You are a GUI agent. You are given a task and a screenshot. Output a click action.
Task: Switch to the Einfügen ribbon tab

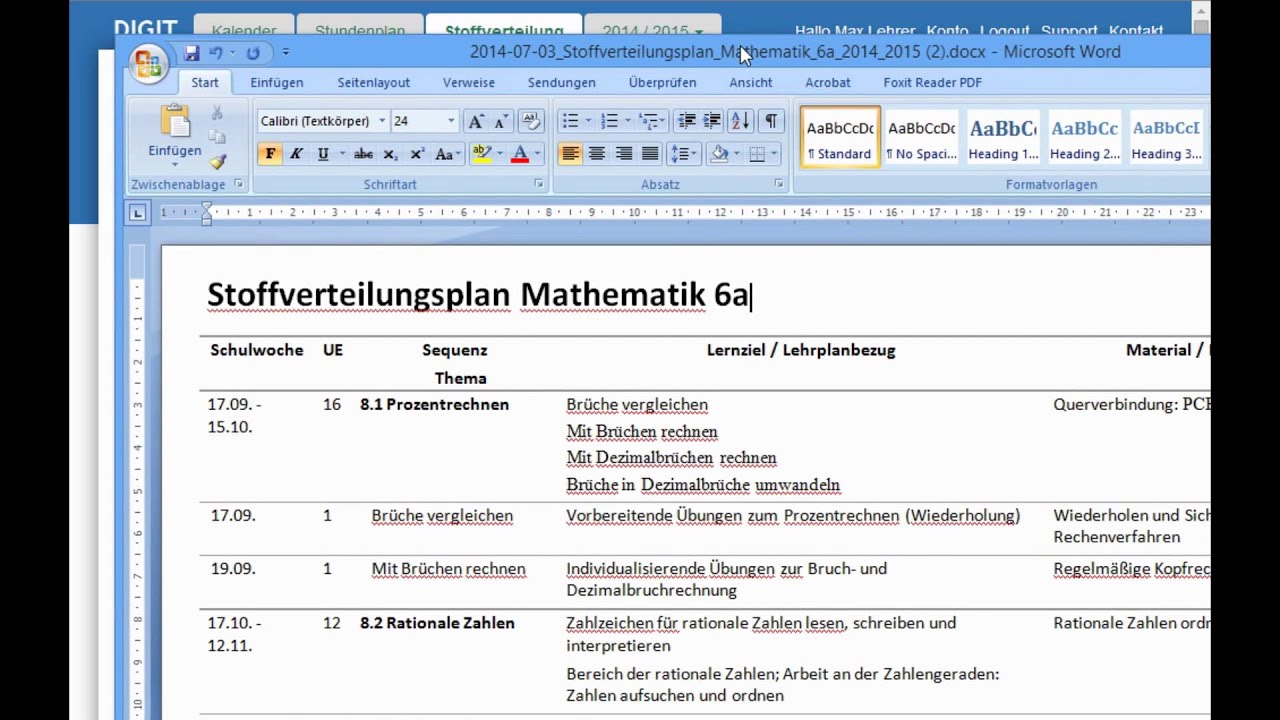[x=277, y=82]
